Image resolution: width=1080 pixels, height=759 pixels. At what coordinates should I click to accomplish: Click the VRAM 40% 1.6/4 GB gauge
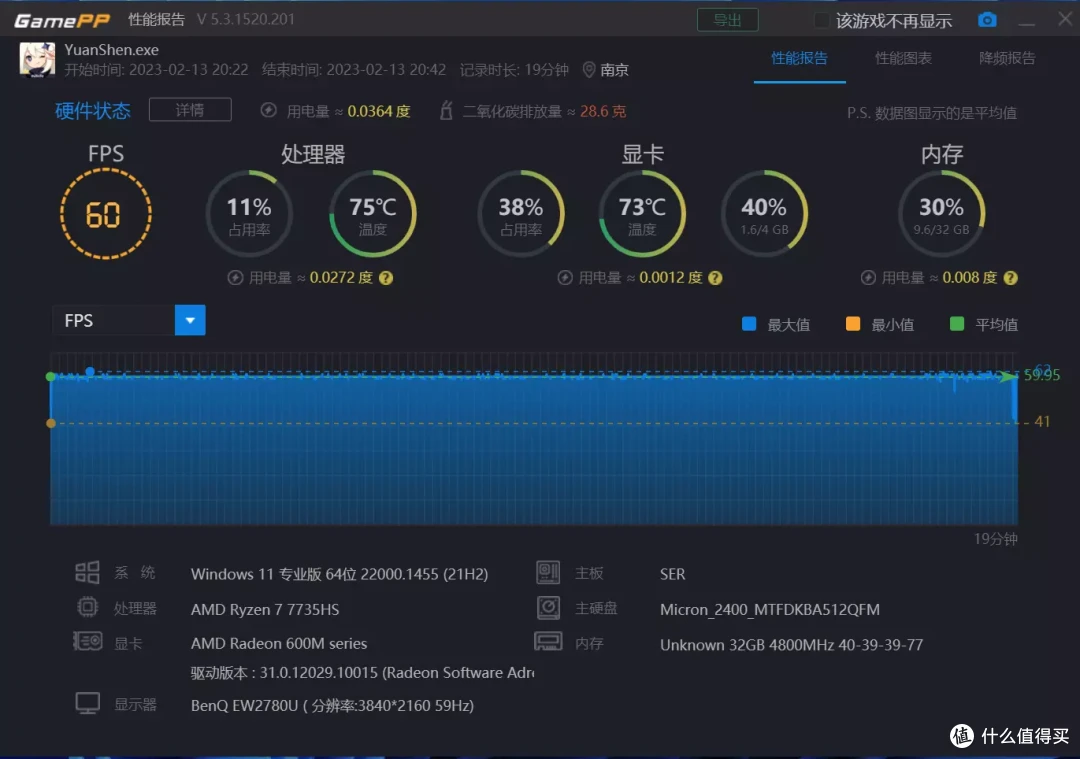coord(764,214)
